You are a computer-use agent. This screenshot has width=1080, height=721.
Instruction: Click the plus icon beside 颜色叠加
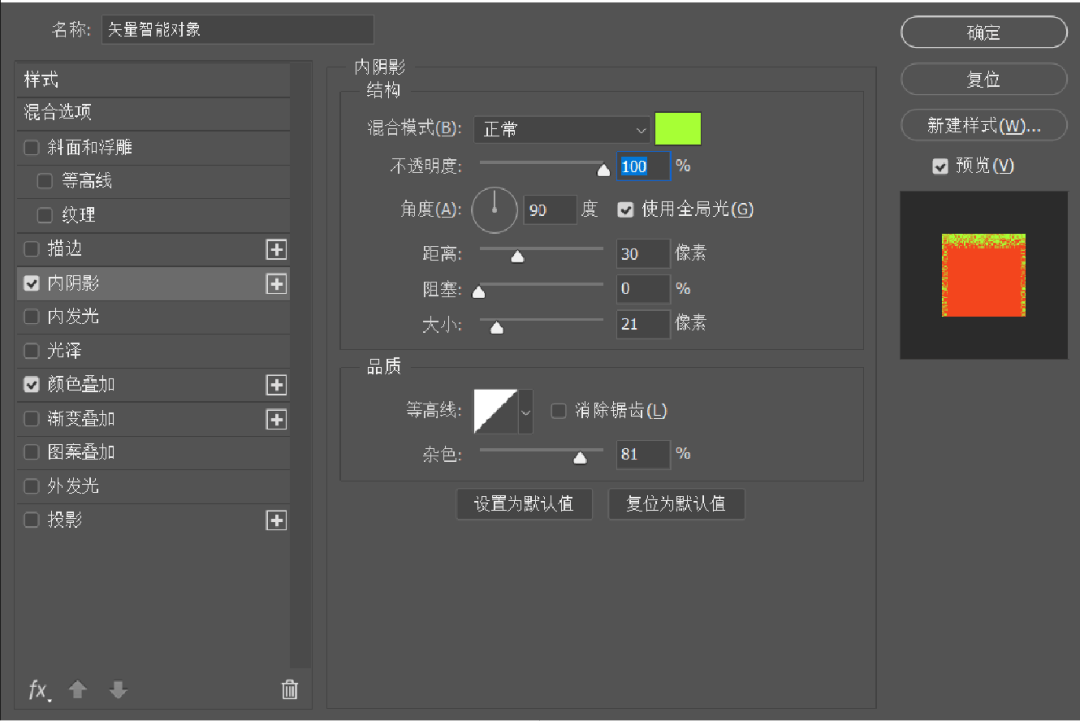point(276,385)
